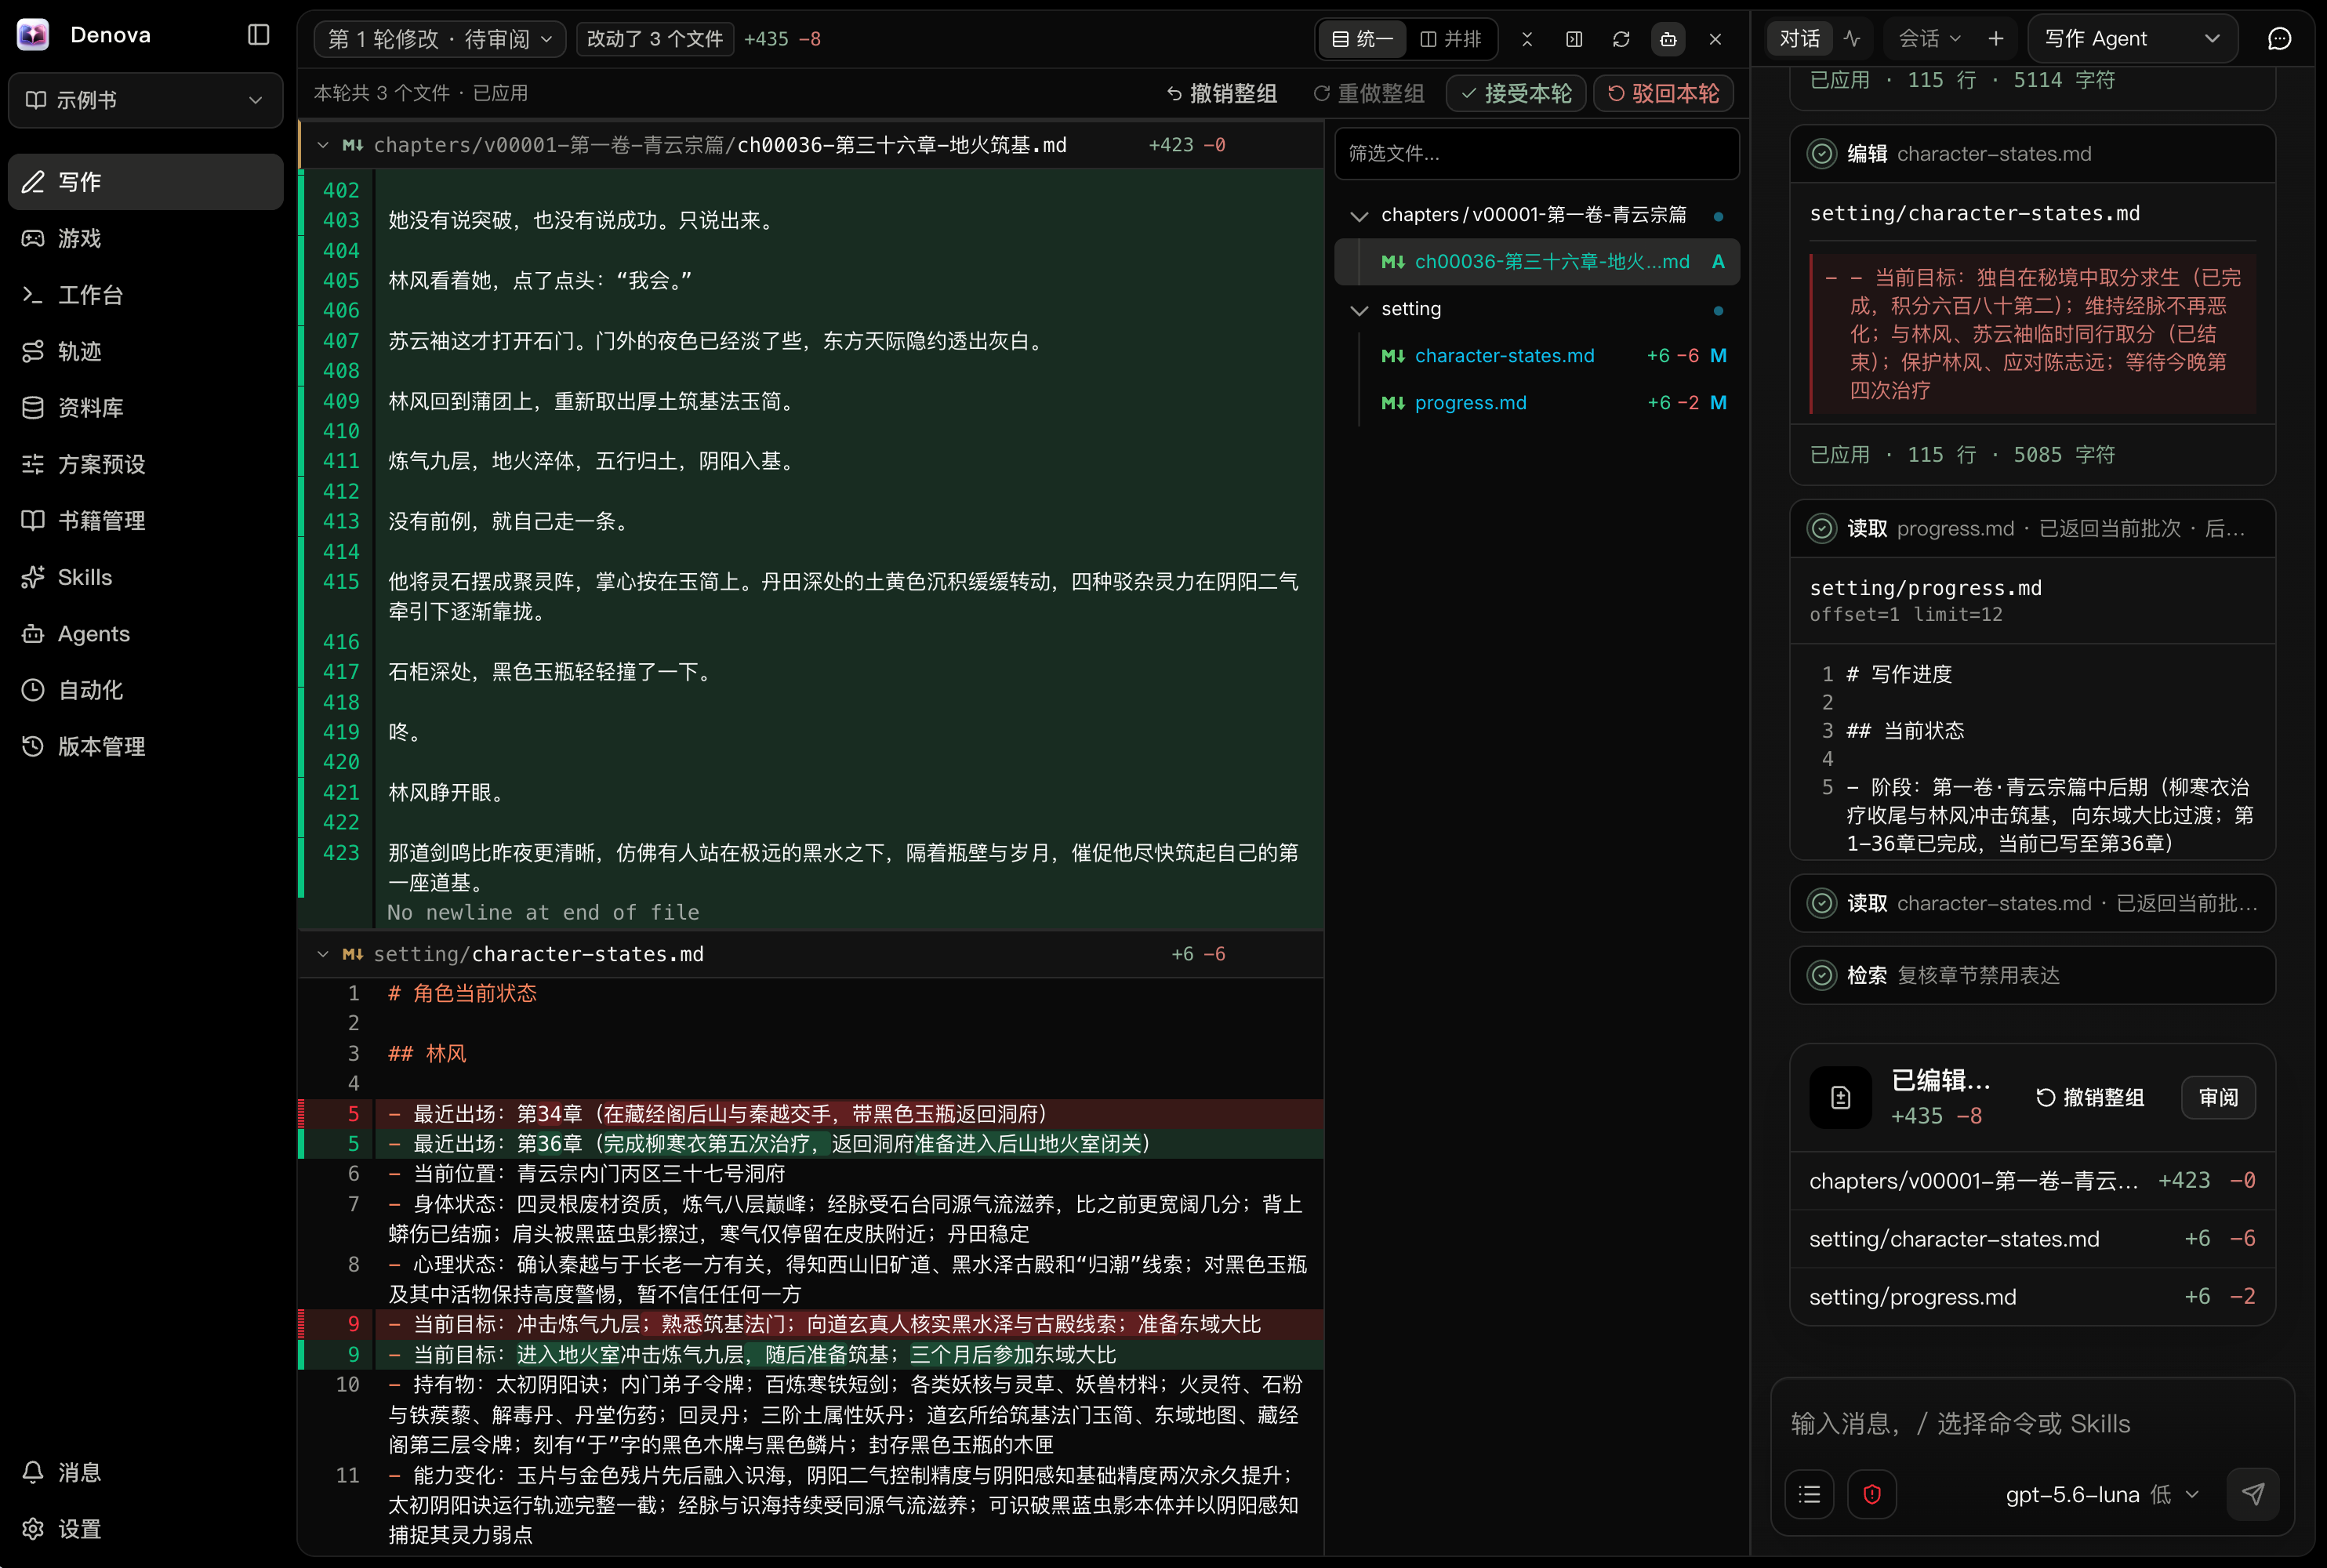Open 版本管理 version history
The image size is (2327, 1568).
(x=145, y=746)
